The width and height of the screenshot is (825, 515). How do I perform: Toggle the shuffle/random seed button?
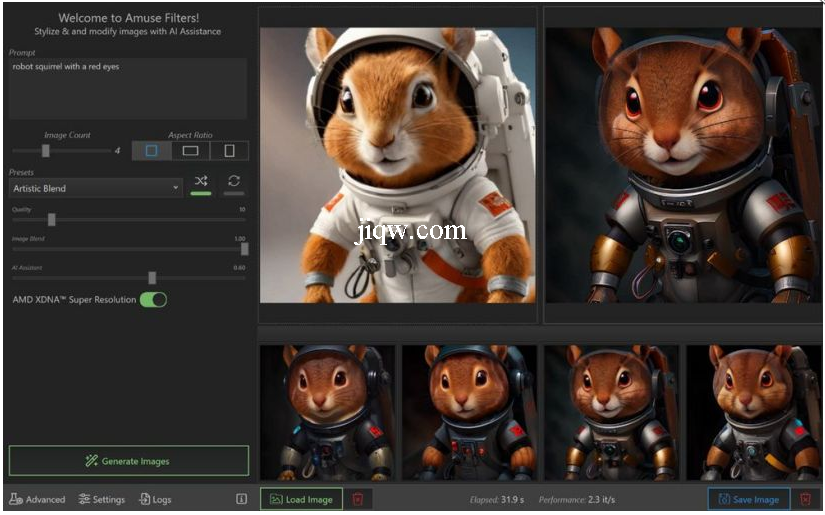(201, 182)
